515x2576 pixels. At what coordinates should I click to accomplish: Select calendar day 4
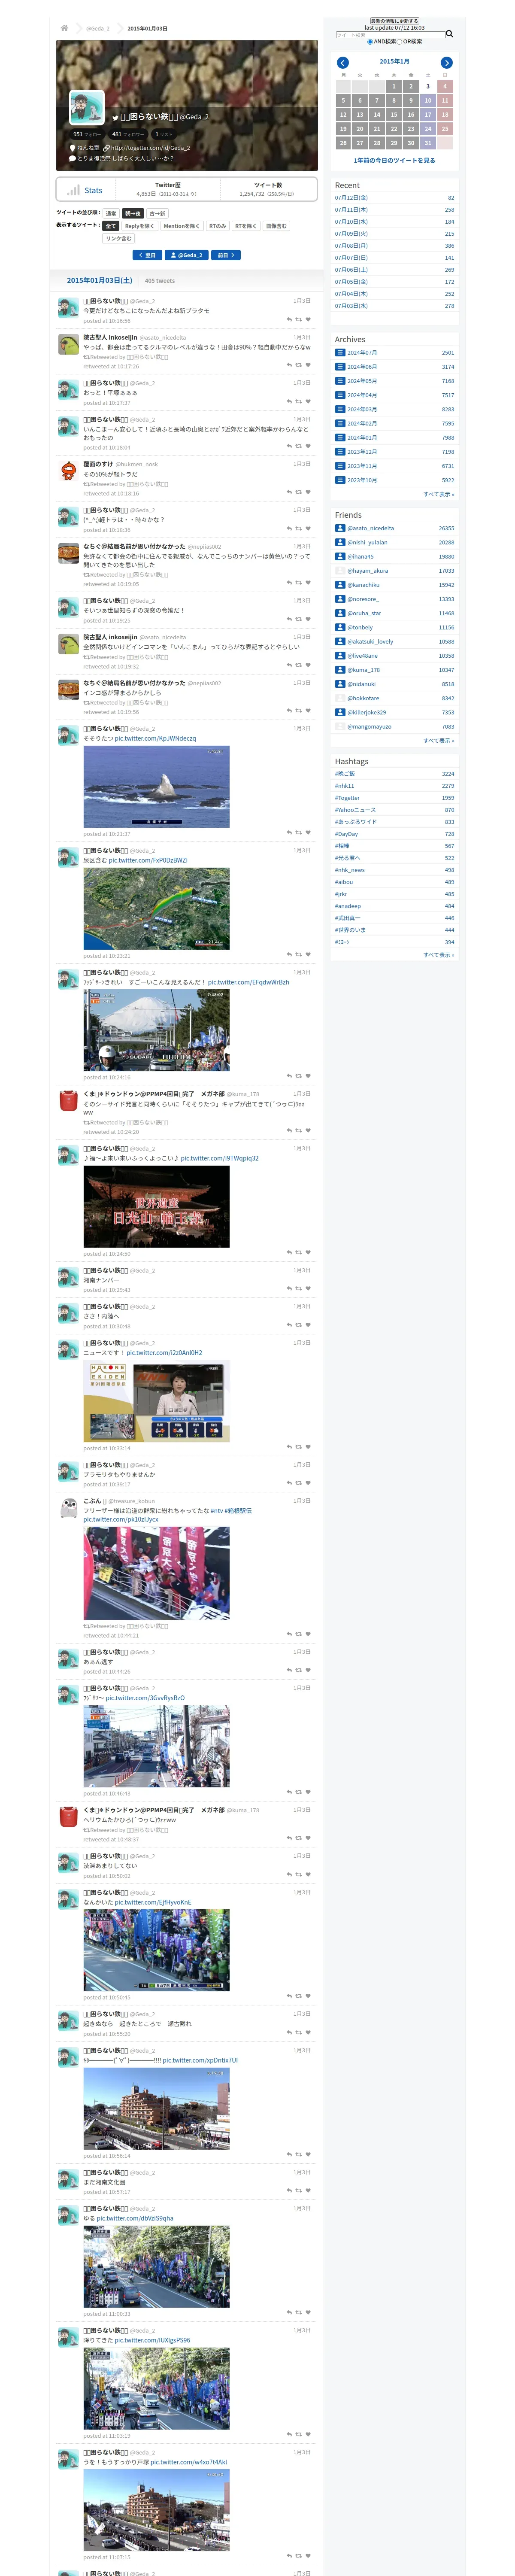click(445, 86)
